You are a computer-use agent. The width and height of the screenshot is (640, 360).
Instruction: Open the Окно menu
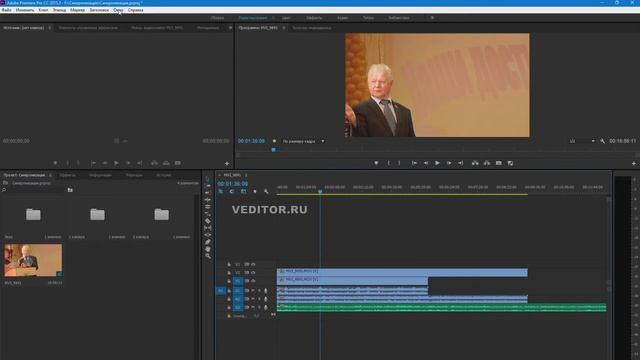[x=118, y=10]
